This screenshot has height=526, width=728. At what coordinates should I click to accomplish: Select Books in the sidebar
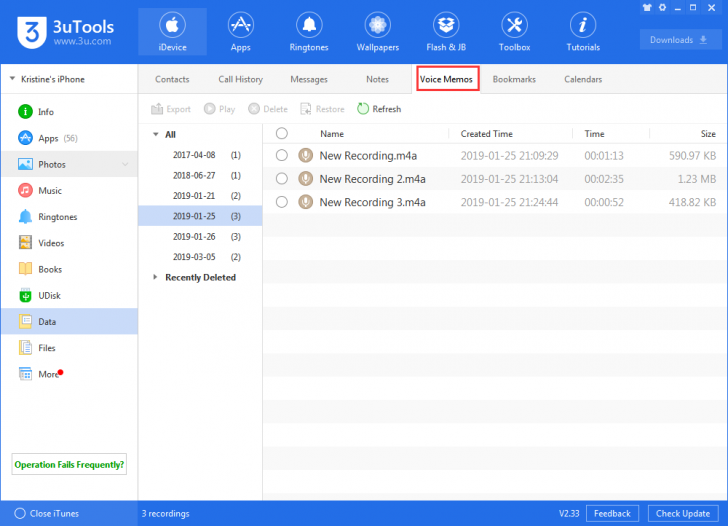click(x=70, y=269)
